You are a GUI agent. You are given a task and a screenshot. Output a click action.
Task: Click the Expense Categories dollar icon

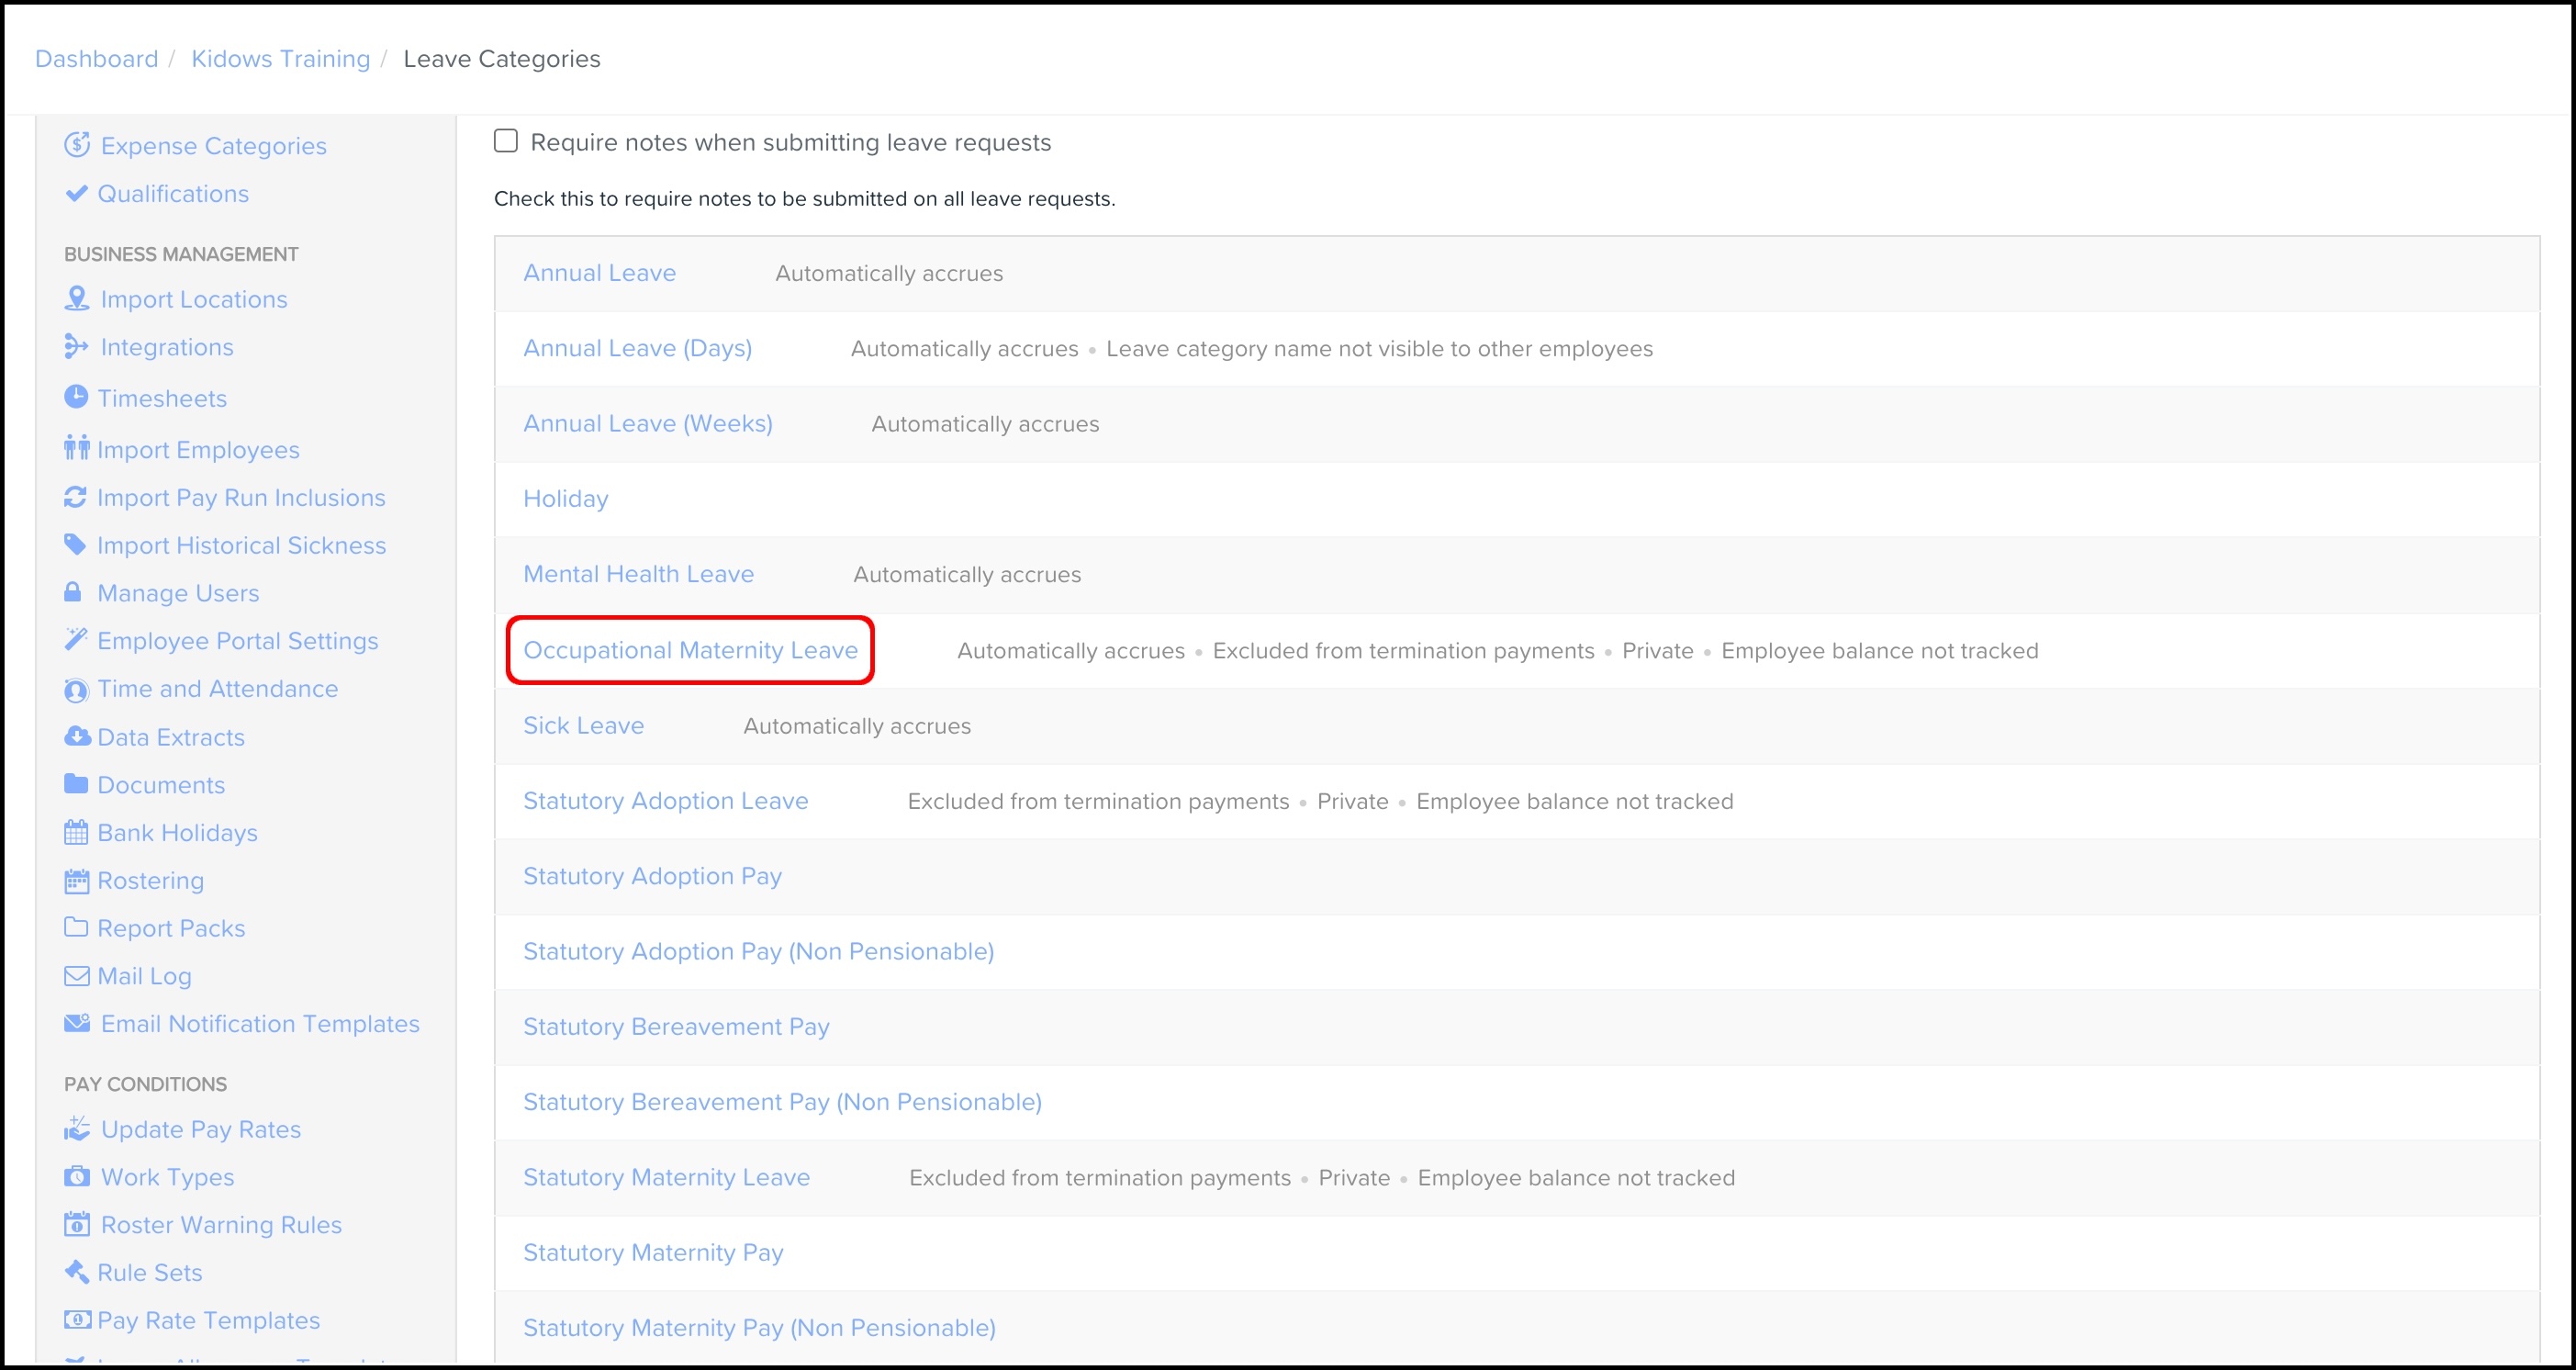77,145
